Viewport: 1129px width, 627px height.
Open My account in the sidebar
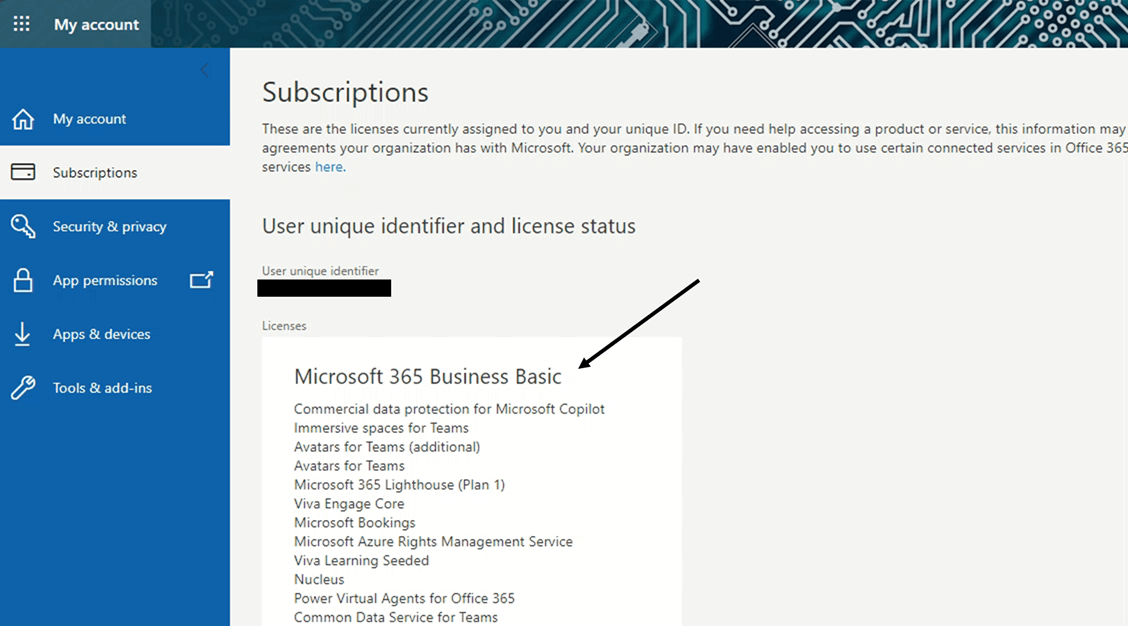[x=89, y=119]
